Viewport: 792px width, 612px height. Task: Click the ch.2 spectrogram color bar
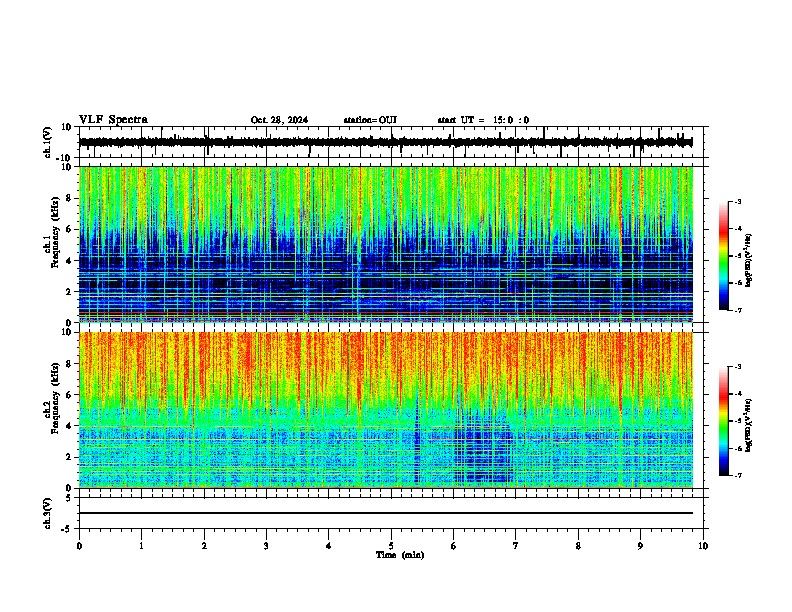pos(724,421)
